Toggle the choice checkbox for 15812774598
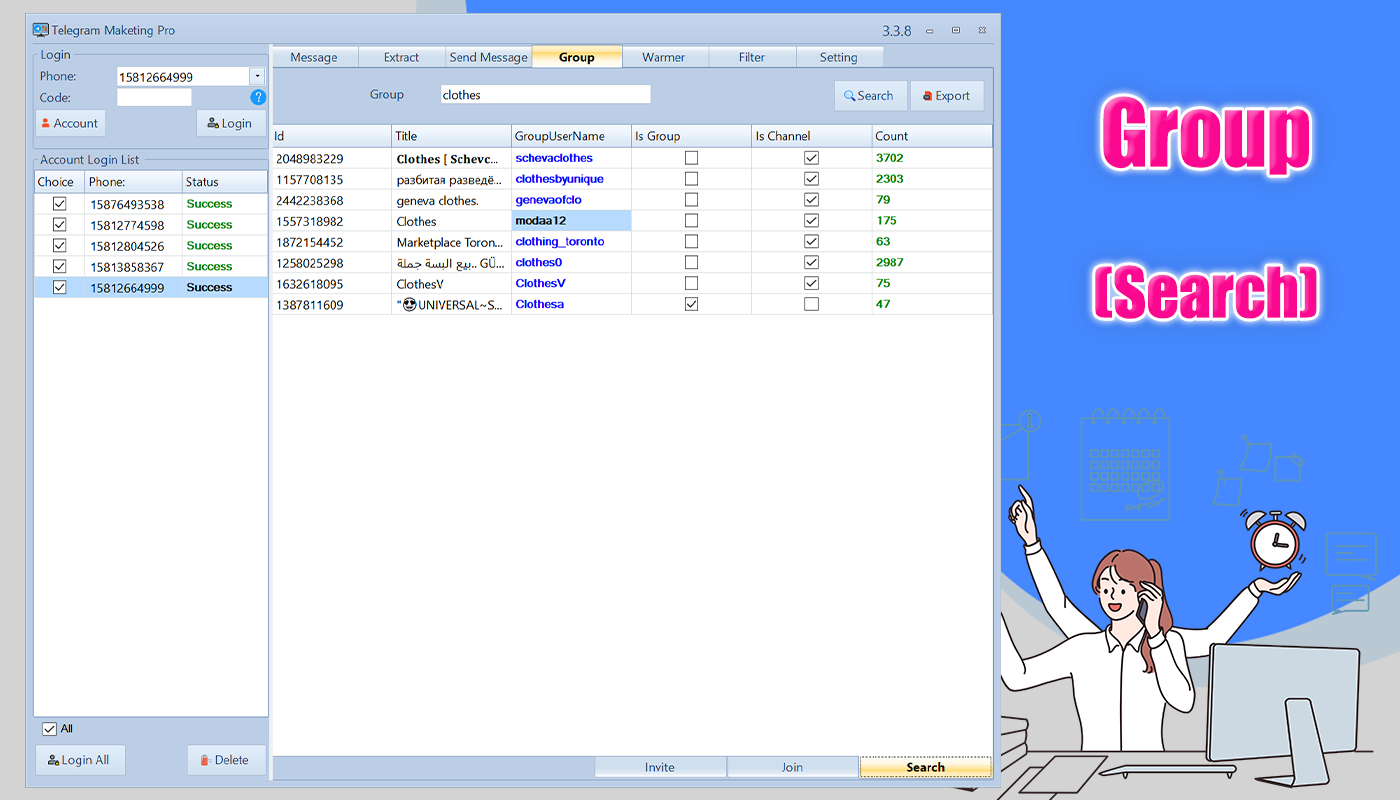Screen dimensions: 1400x800 [59, 225]
